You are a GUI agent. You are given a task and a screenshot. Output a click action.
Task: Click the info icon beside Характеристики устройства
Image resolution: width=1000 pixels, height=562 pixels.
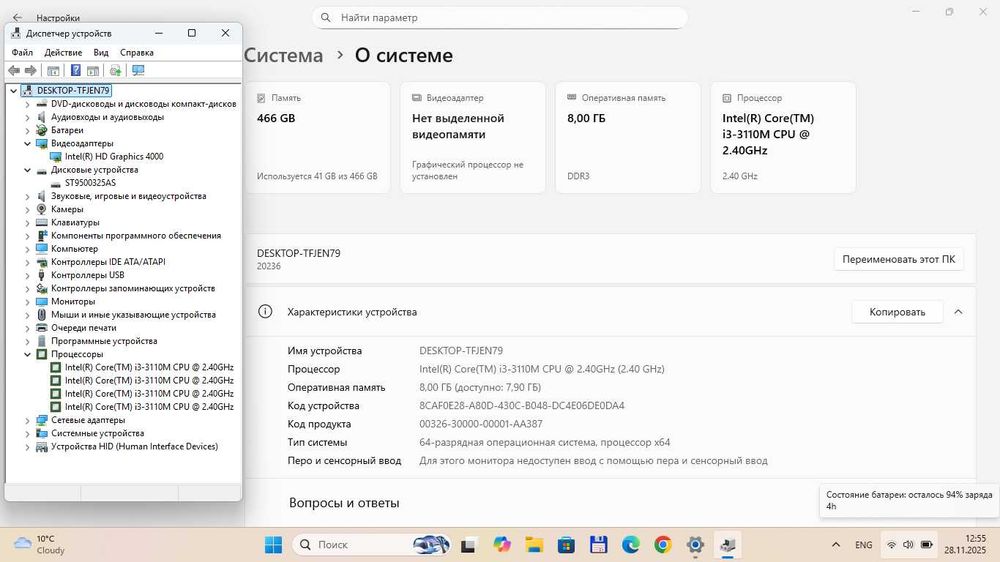coord(265,311)
